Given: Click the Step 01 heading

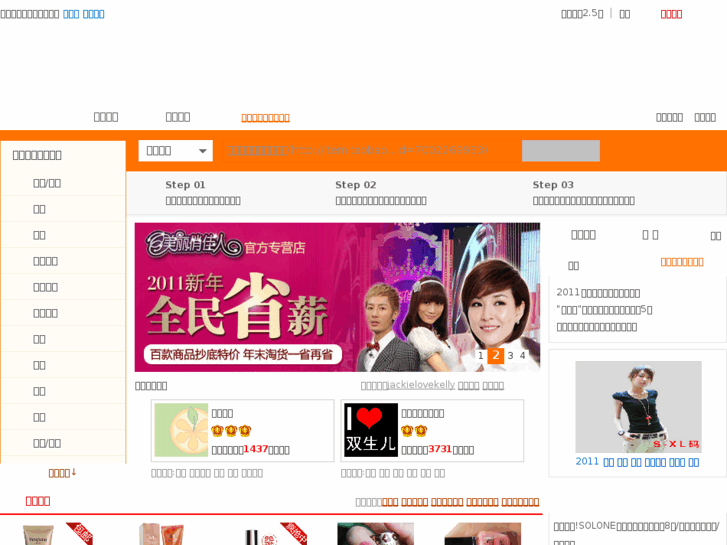Looking at the screenshot, I should (x=185, y=185).
